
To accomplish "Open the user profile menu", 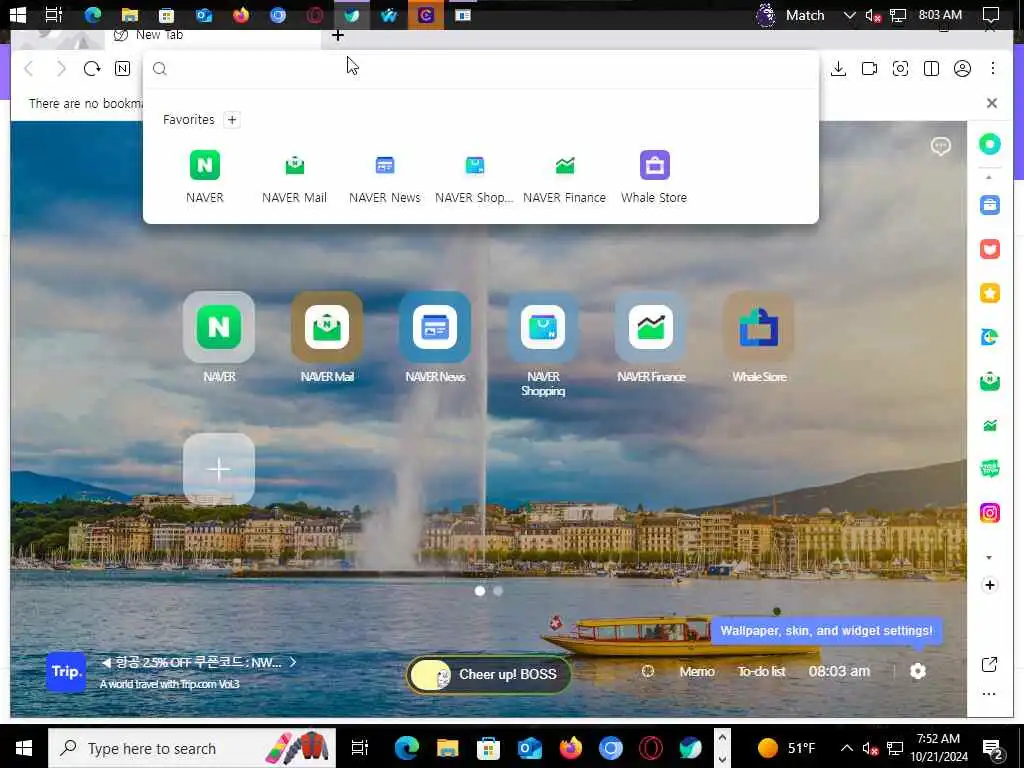I will coord(962,69).
